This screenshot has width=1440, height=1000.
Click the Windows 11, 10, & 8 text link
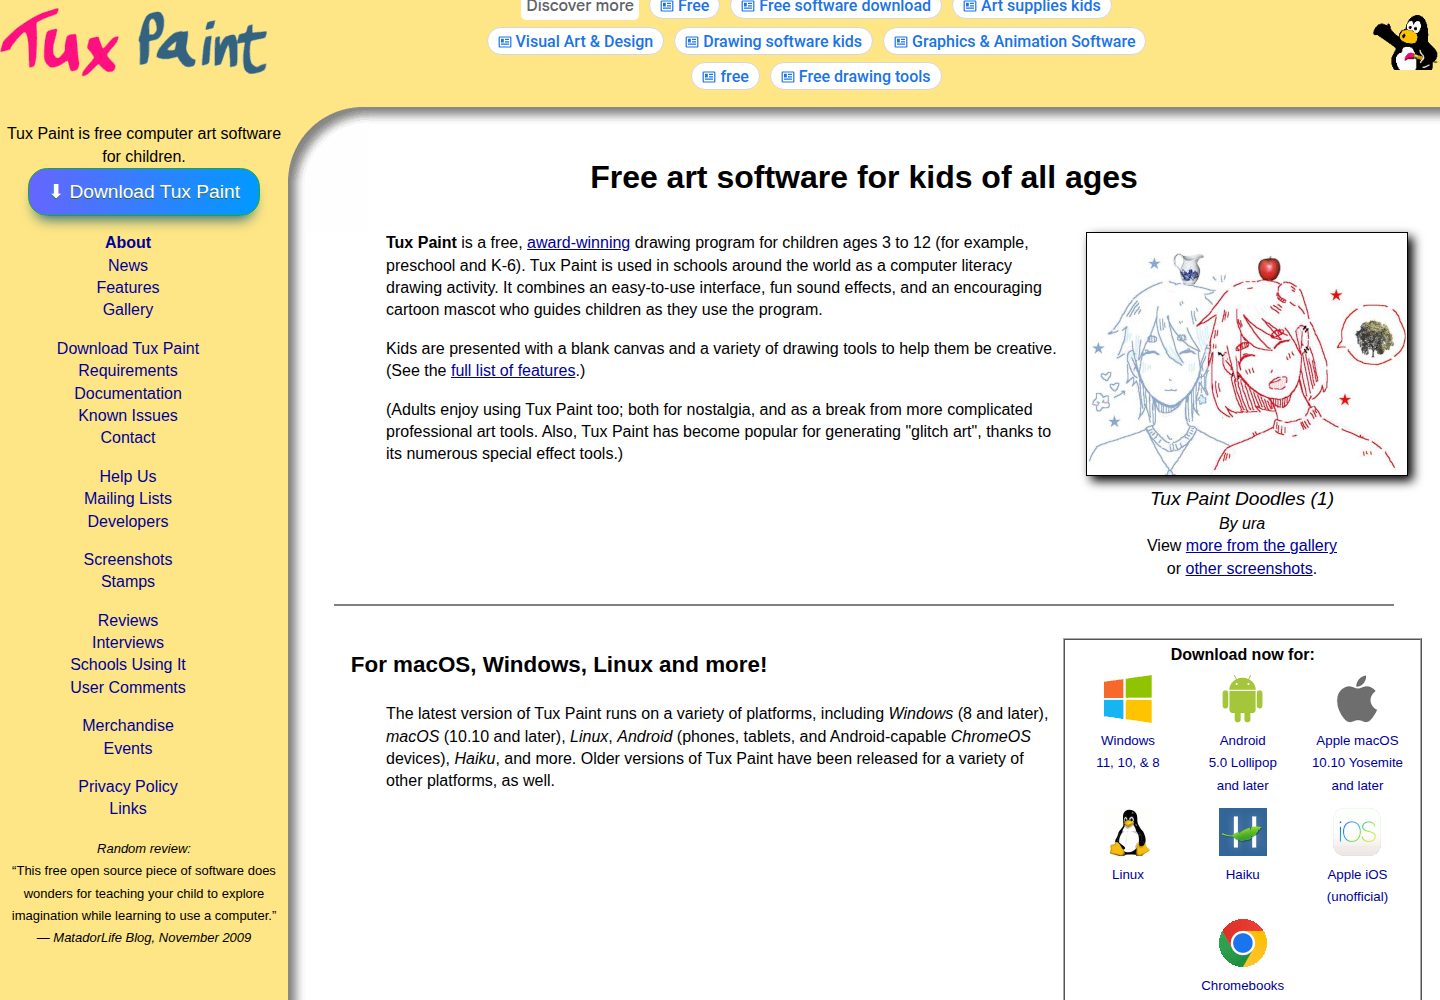click(1128, 751)
